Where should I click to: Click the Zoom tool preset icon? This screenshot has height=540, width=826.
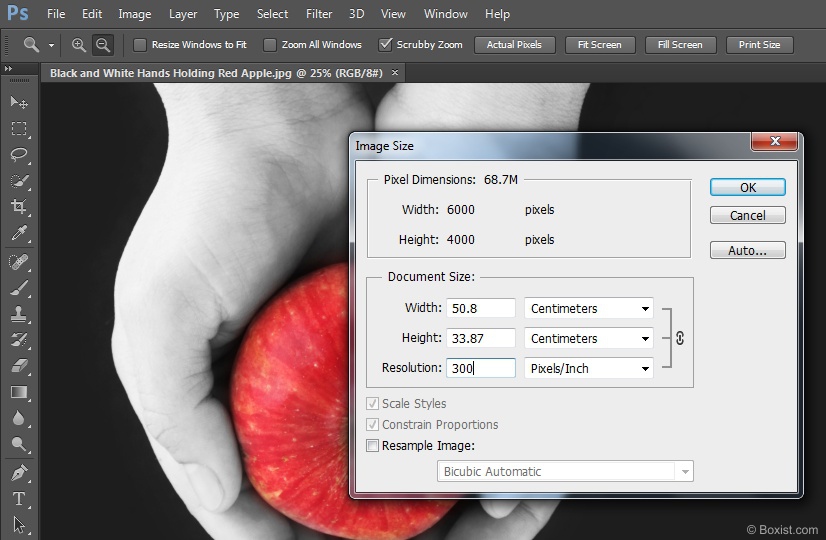pyautogui.click(x=31, y=45)
